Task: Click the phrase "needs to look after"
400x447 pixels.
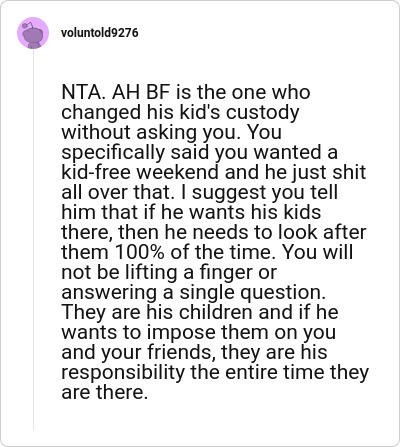Action: [279, 232]
